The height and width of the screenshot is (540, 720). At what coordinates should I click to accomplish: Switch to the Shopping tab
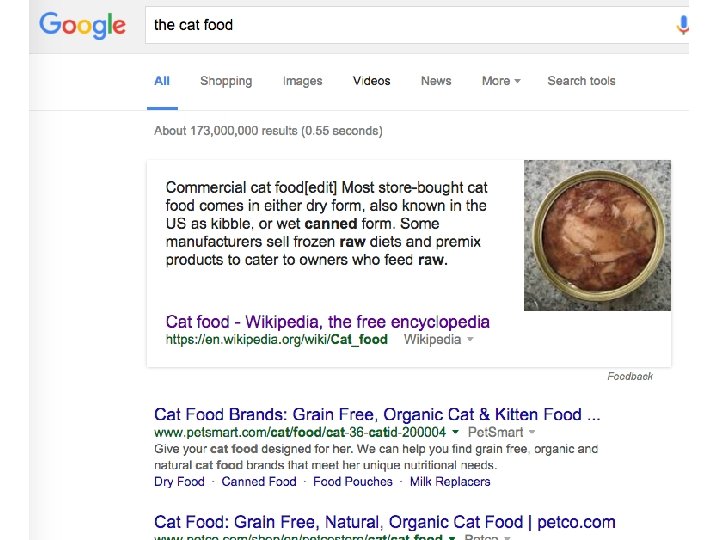coord(226,81)
